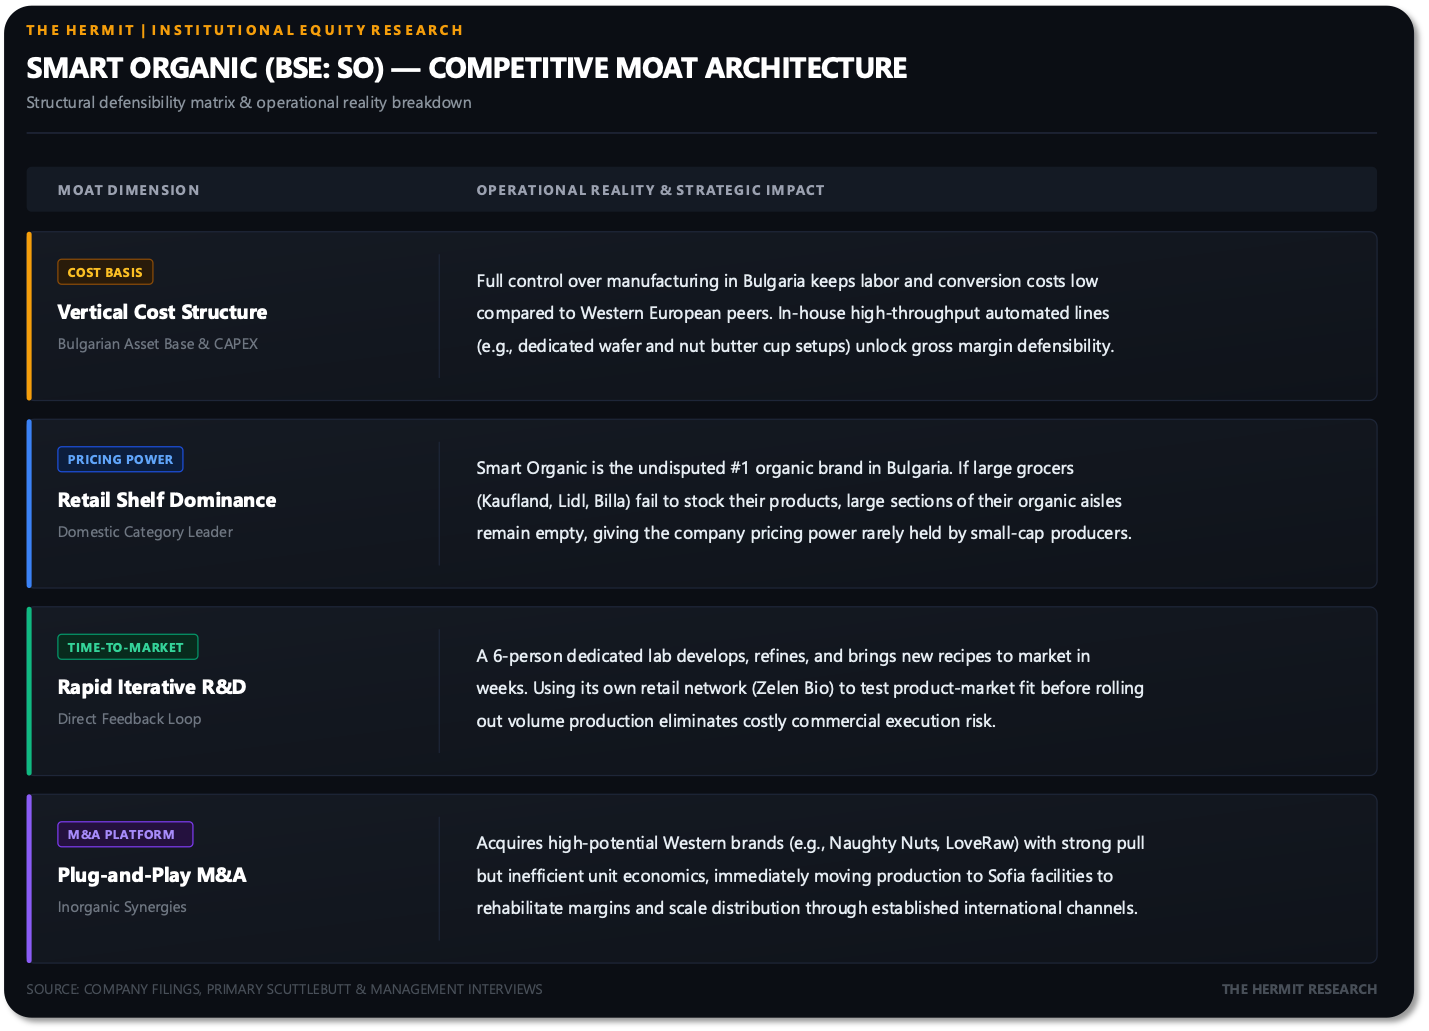
Task: Select the TIME-TO-MARKET green tag
Action: (127, 647)
